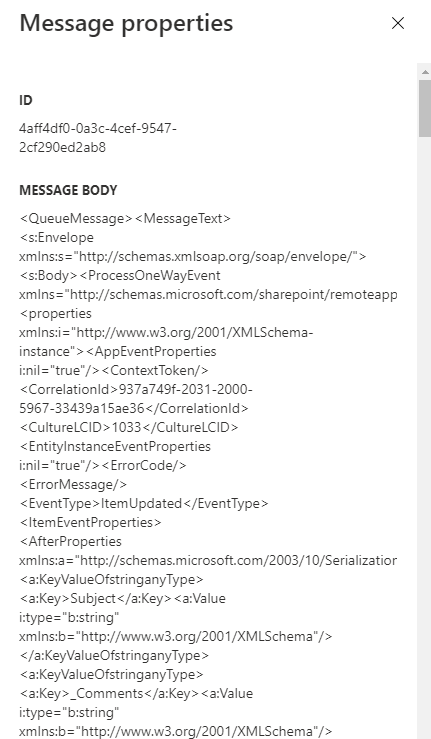Click the Subject key line
The width and height of the screenshot is (431, 739).
tap(123, 599)
